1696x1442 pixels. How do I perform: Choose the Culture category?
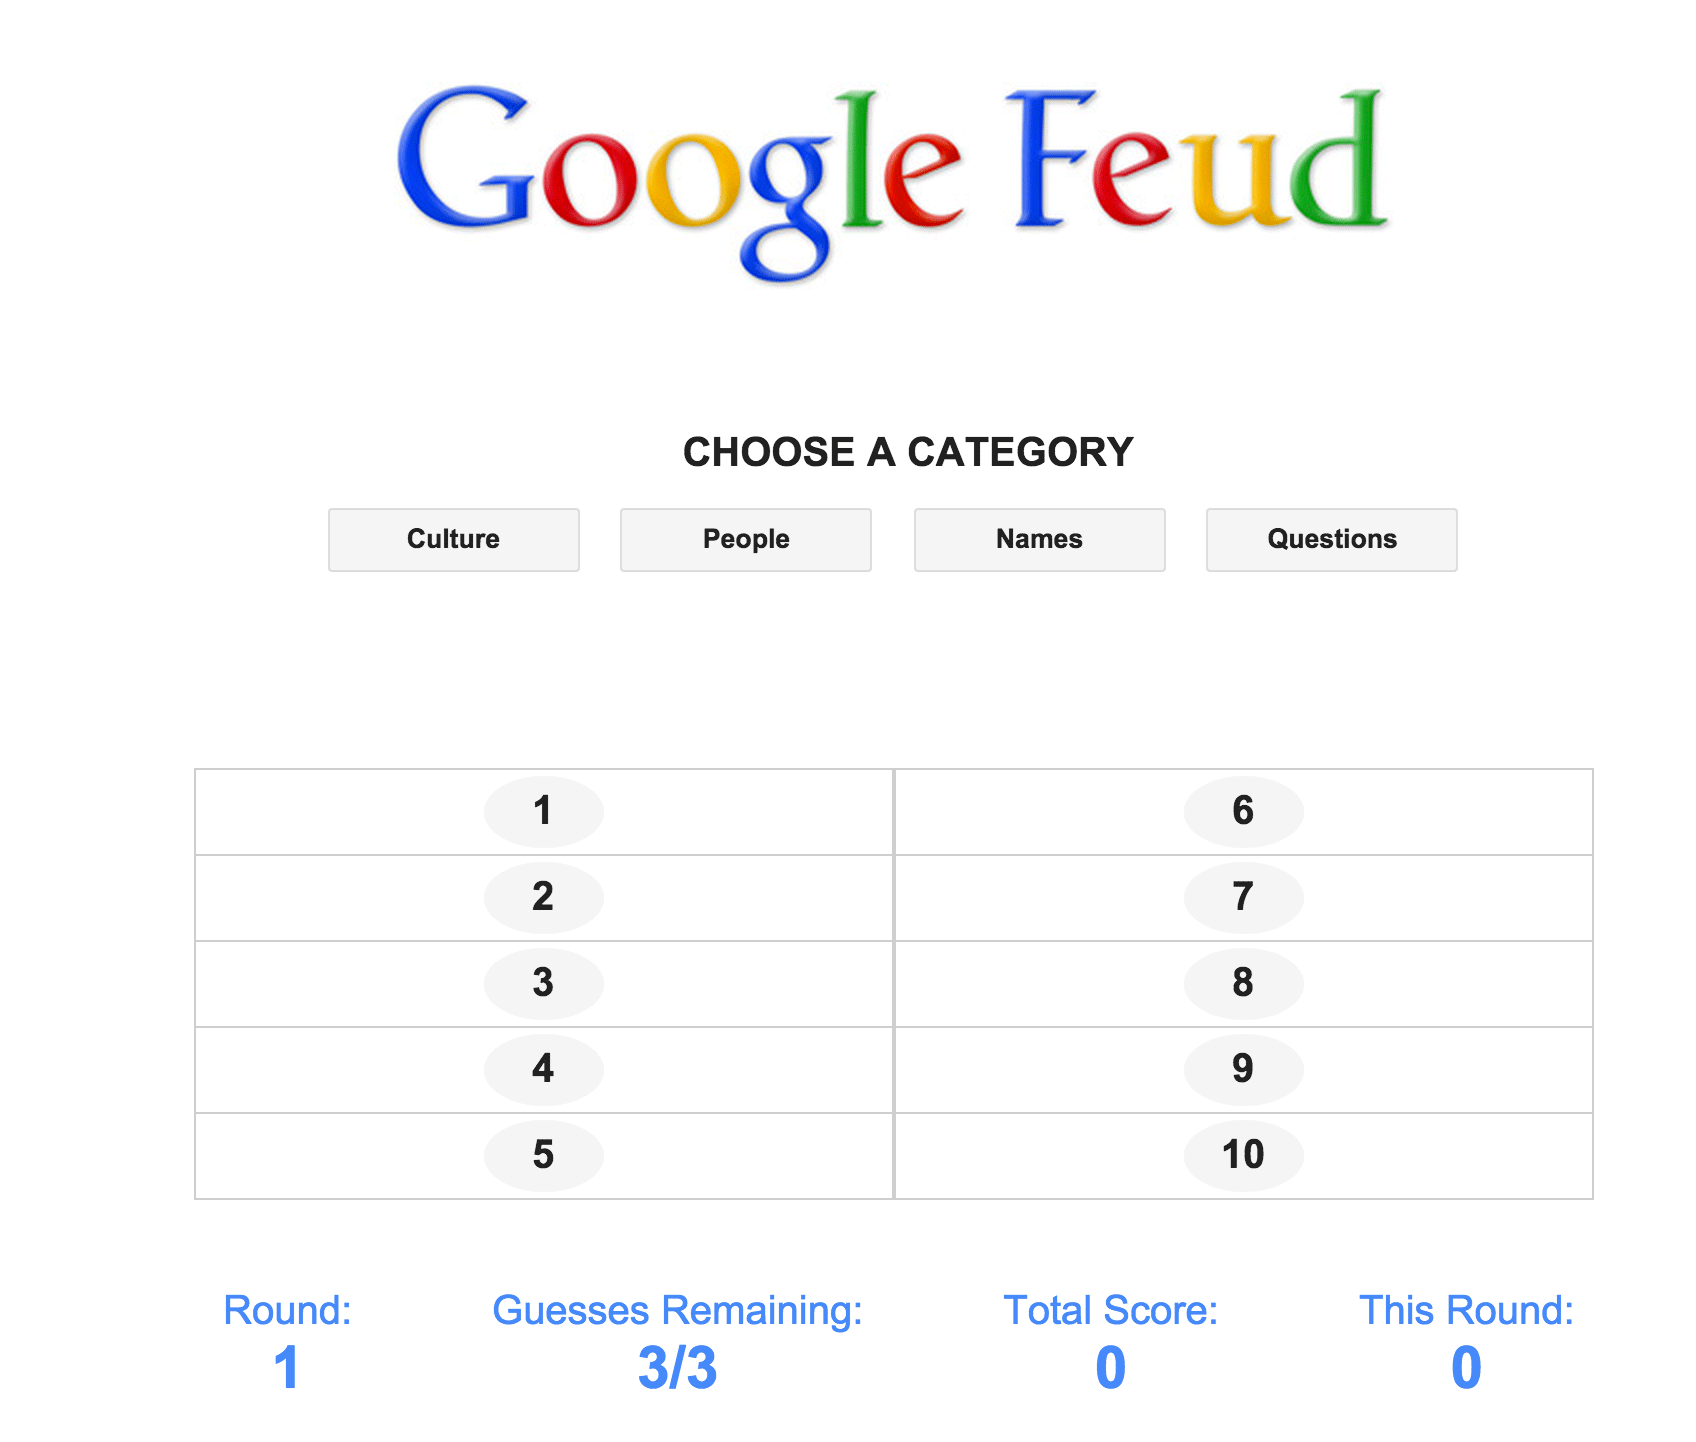click(x=453, y=539)
